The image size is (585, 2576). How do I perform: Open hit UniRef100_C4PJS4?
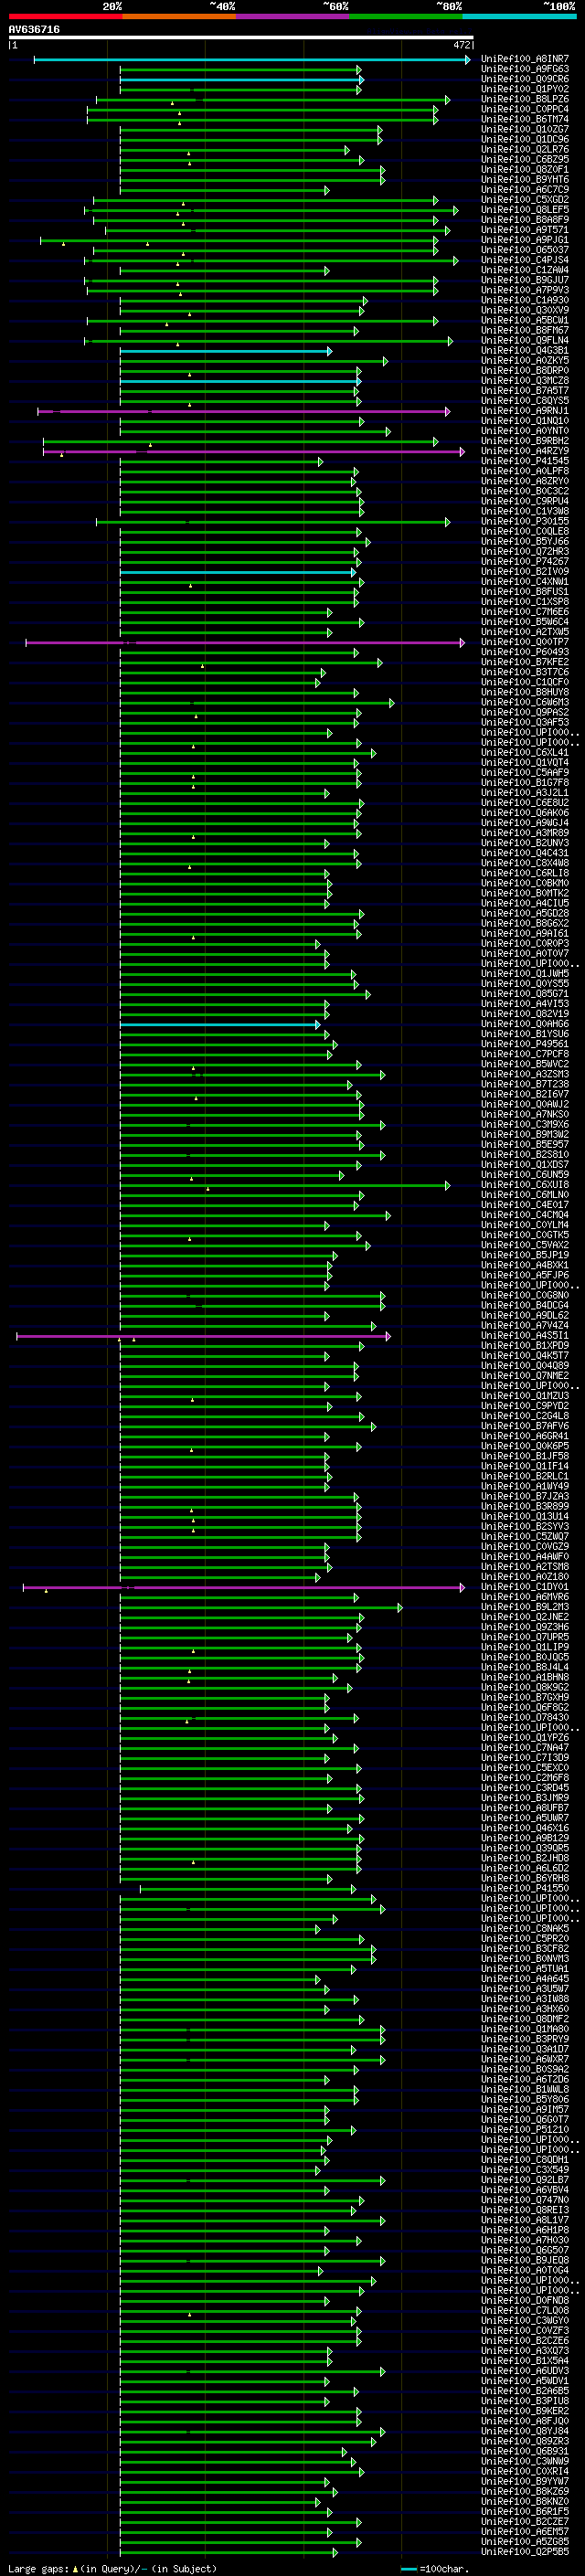pyautogui.click(x=525, y=260)
